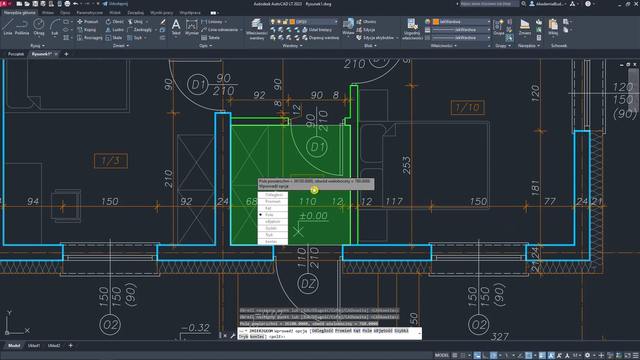
Task: Expand the Blok panel
Action: pyautogui.click(x=370, y=46)
